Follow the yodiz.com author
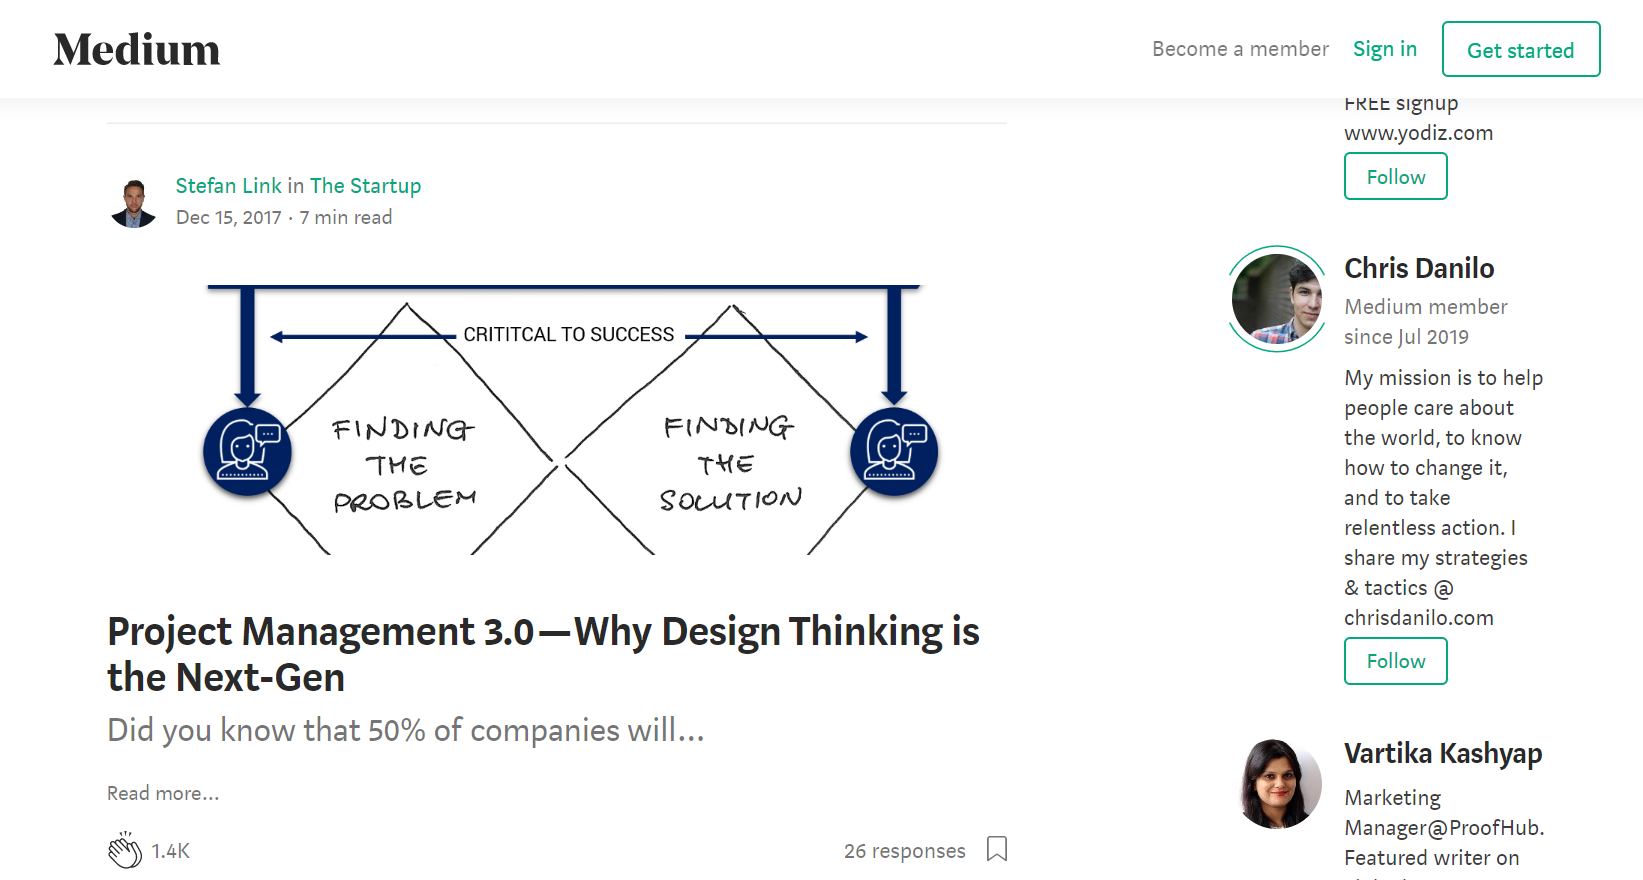This screenshot has width=1643, height=880. 1395,177
